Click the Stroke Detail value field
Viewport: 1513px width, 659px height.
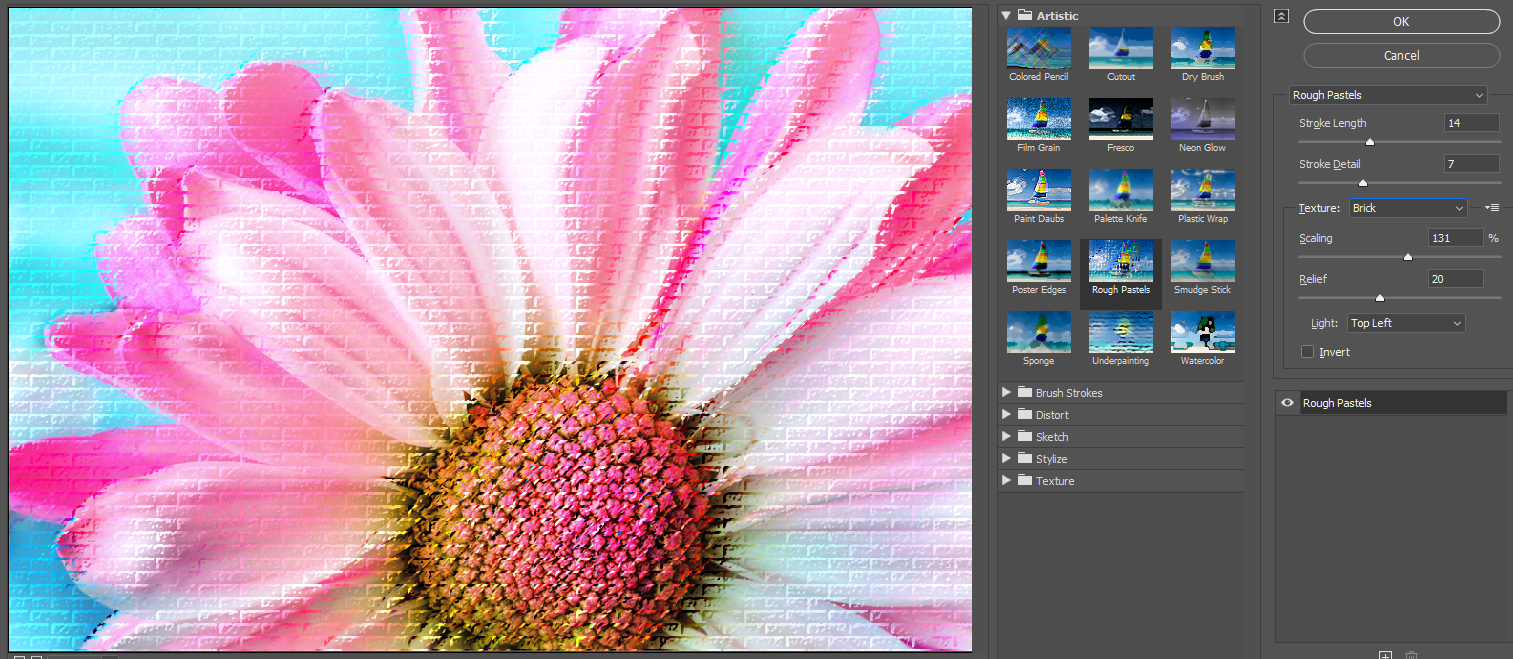tap(1471, 164)
